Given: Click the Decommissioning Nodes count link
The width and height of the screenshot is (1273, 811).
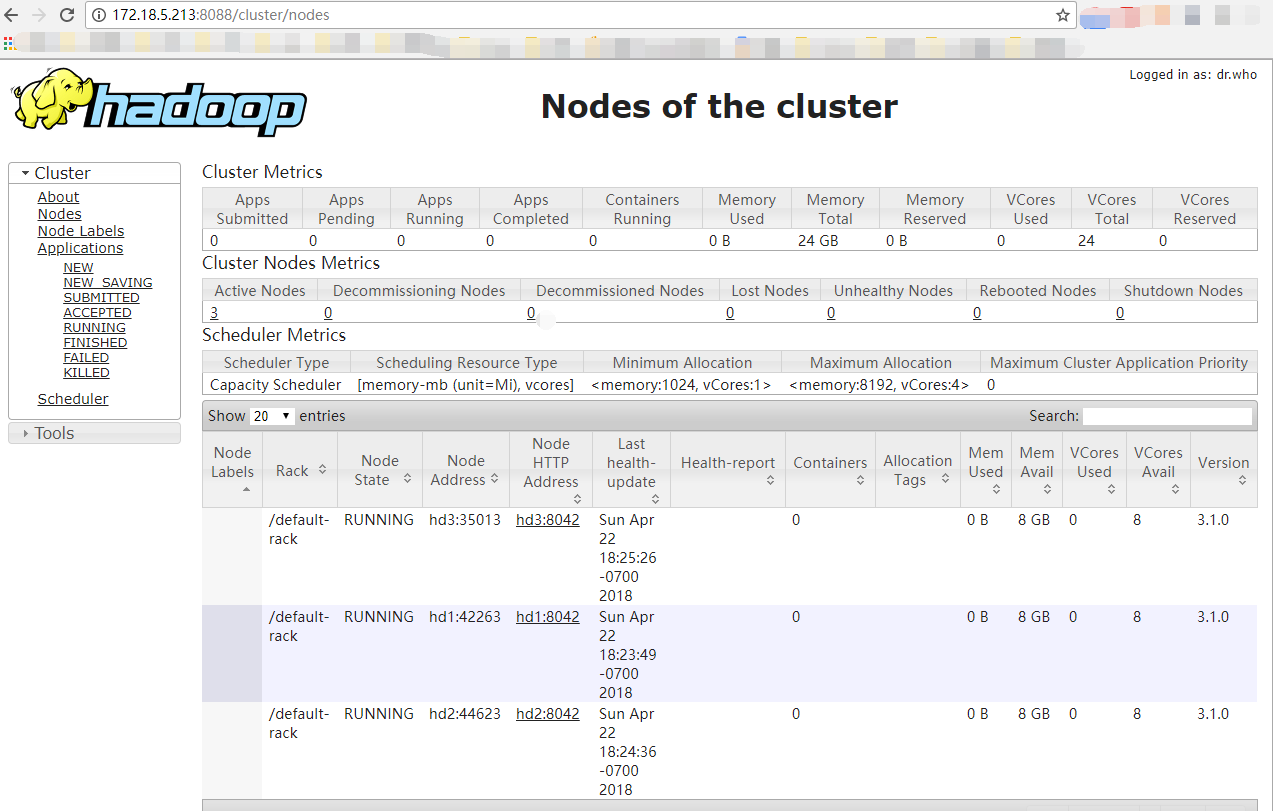Looking at the screenshot, I should (x=328, y=313).
